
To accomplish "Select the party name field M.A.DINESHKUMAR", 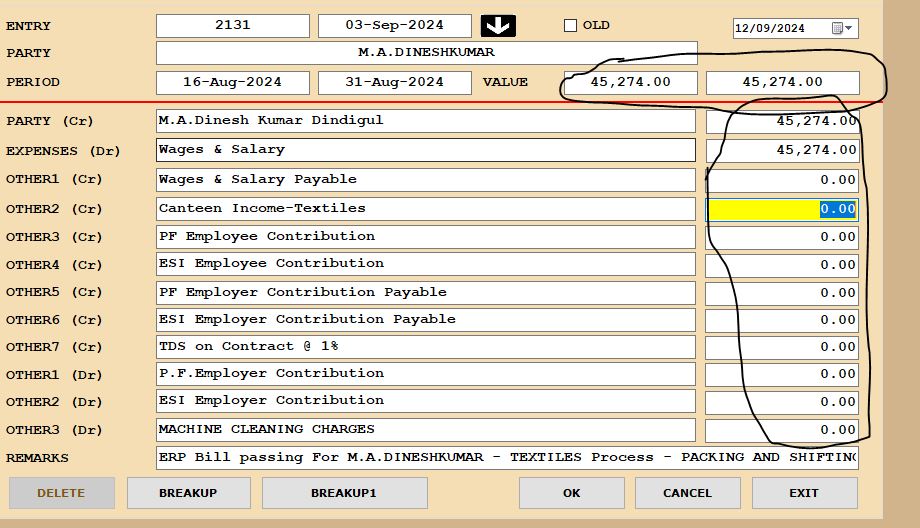I will click(x=426, y=53).
